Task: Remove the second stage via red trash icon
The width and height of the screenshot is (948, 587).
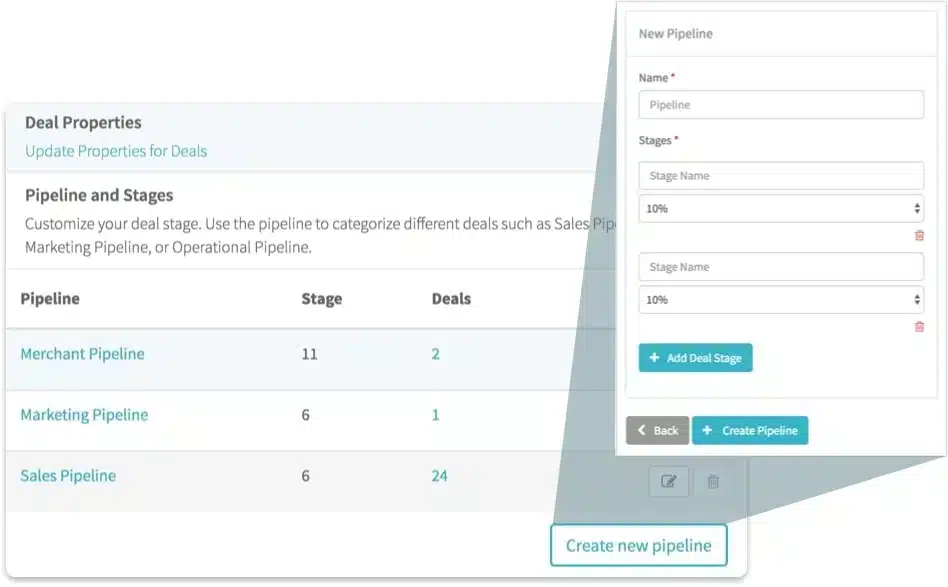Action: pyautogui.click(x=919, y=327)
